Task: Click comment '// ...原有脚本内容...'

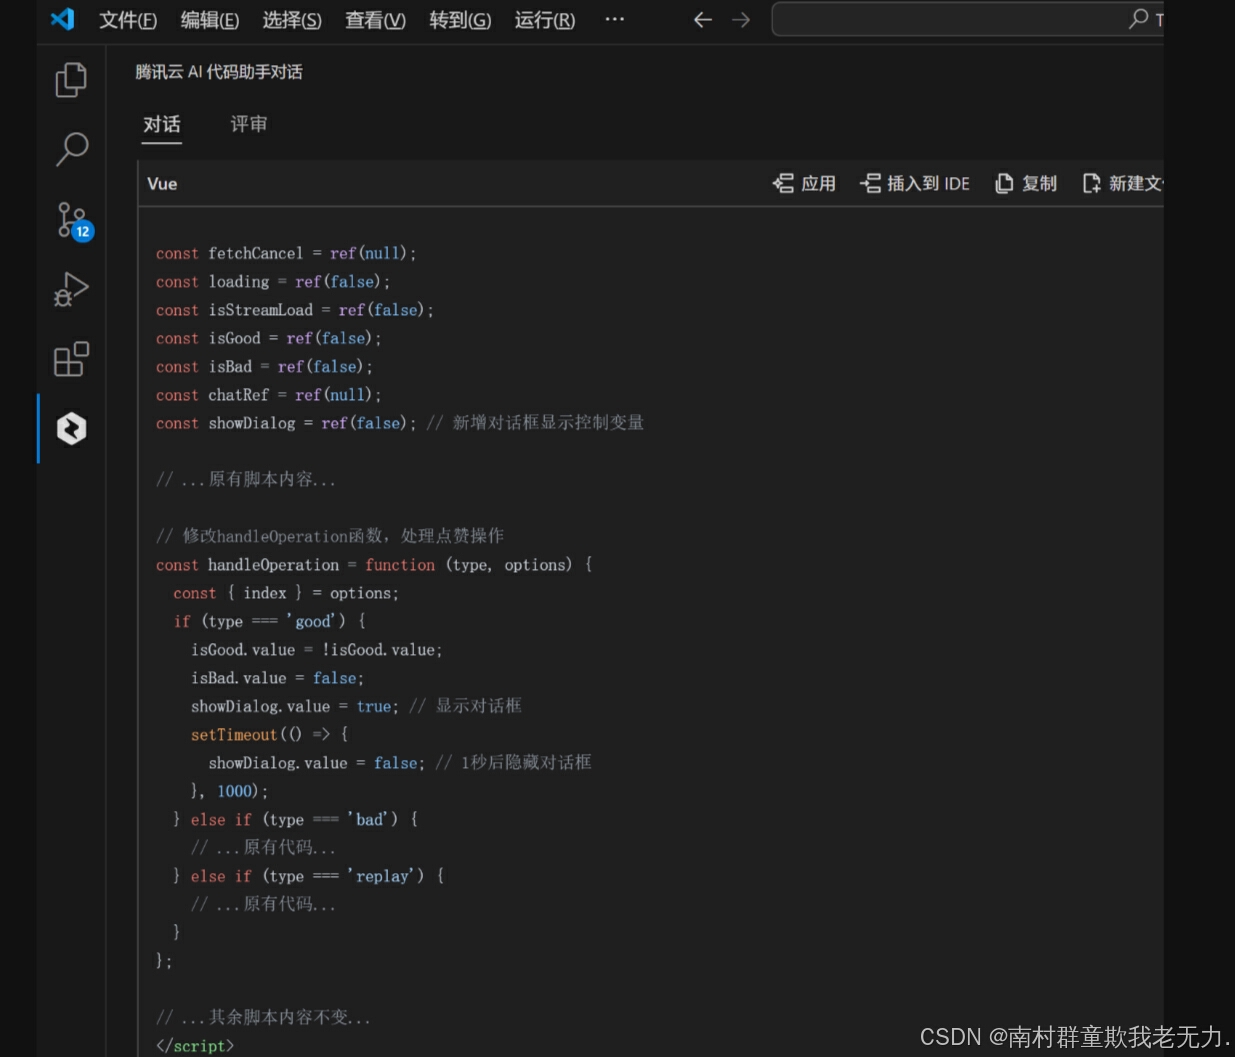Action: point(246,479)
